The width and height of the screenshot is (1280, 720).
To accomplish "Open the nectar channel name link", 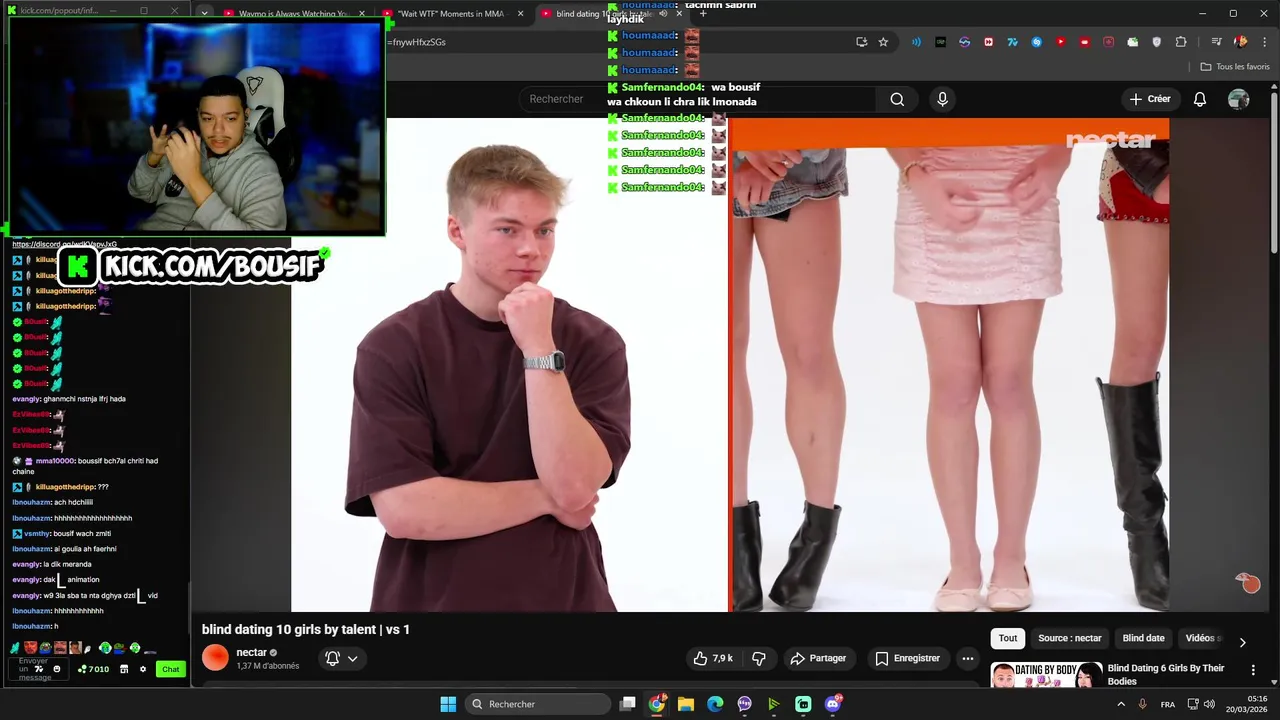I will pyautogui.click(x=251, y=652).
